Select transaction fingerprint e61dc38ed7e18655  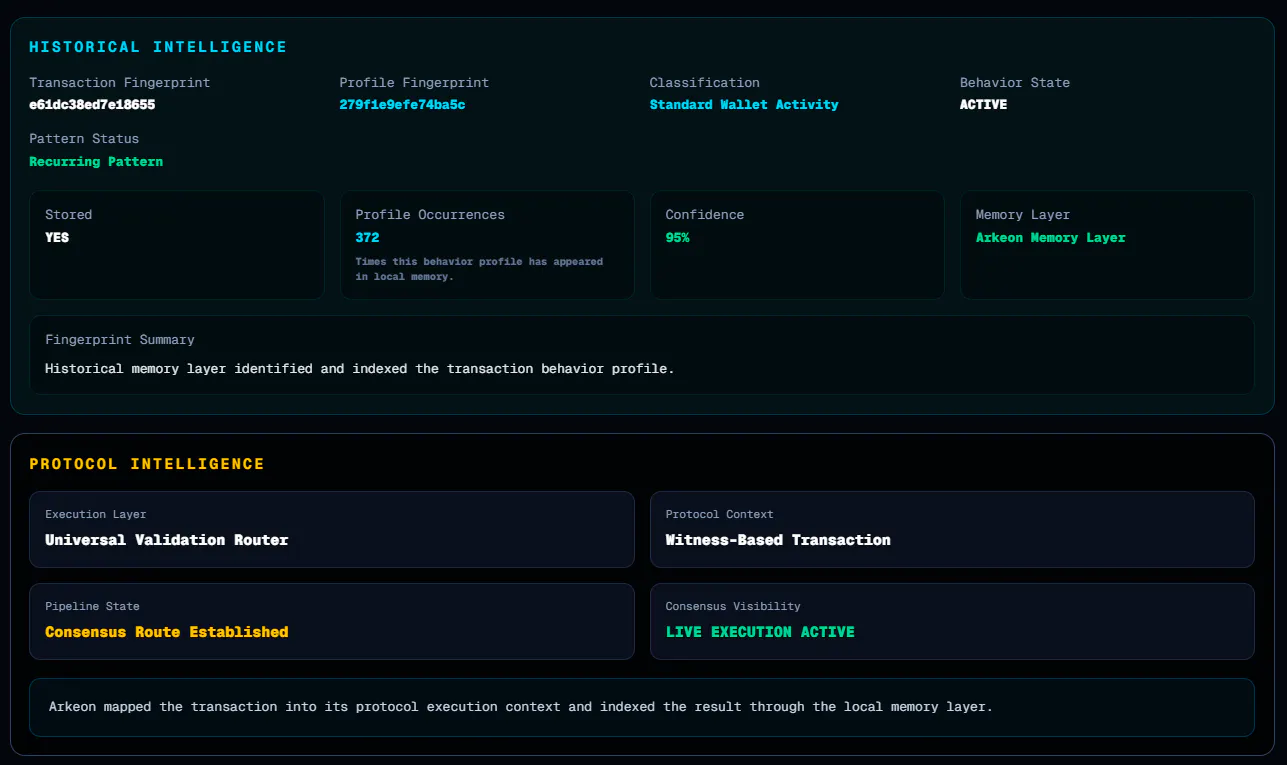click(92, 105)
